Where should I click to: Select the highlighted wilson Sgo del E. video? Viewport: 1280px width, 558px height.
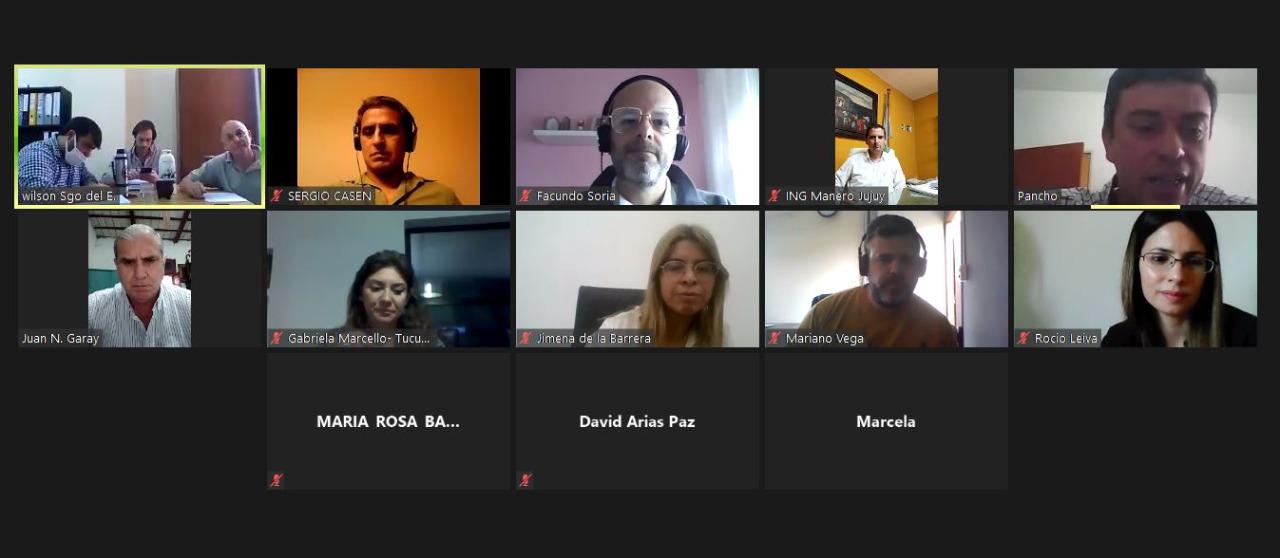(x=139, y=137)
